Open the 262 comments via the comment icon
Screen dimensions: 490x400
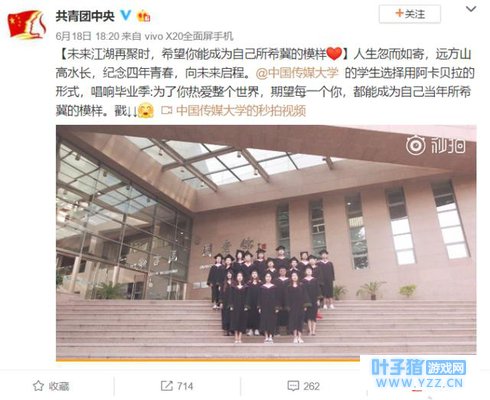point(303,386)
